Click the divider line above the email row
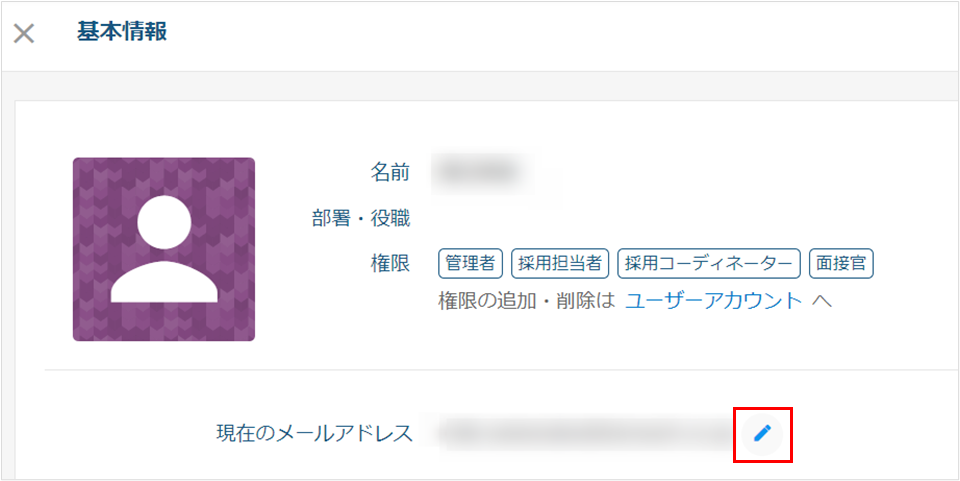Viewport: 960px width, 481px height. [x=502, y=370]
